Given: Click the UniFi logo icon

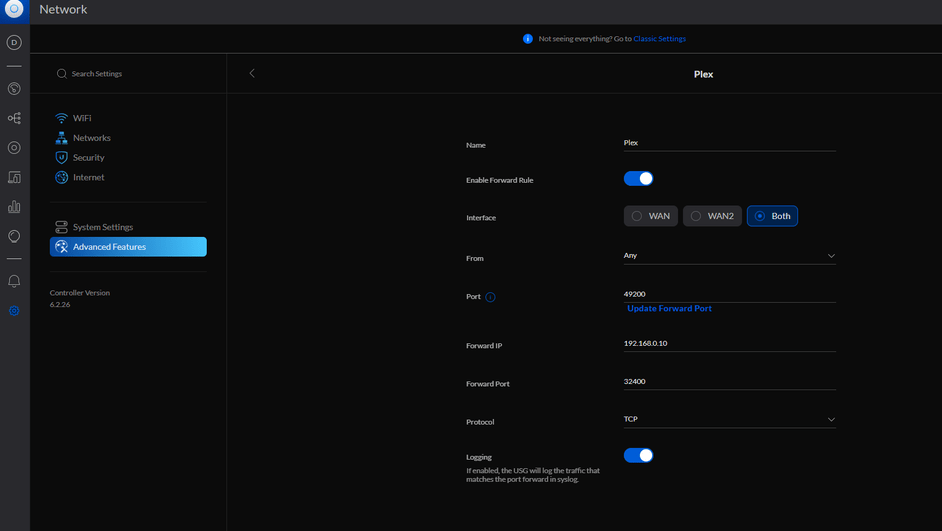Looking at the screenshot, I should [14, 9].
